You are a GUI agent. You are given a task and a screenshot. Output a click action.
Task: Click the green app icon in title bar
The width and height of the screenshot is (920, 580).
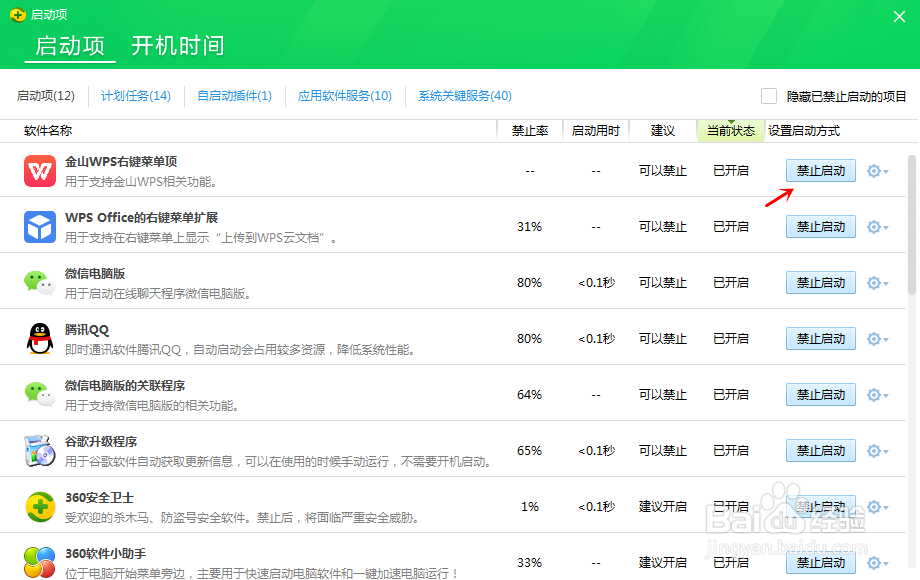(13, 14)
